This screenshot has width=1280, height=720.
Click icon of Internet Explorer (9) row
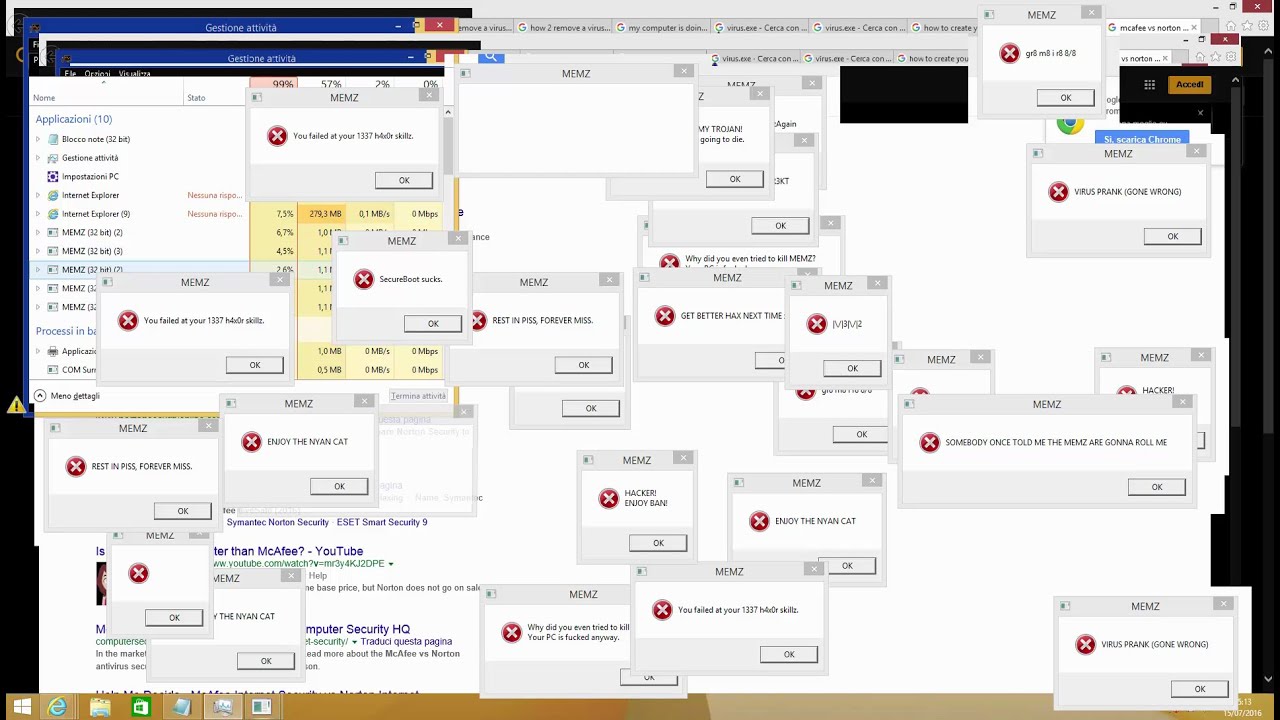(52, 214)
